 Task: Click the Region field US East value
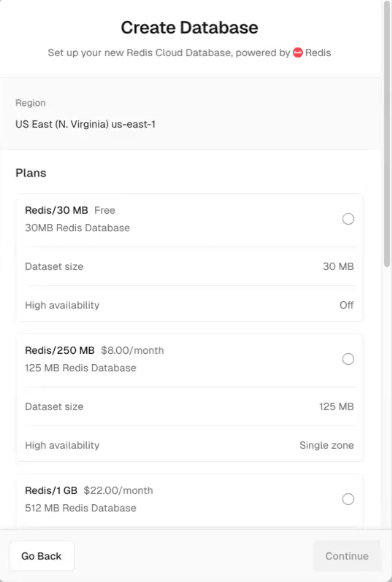[x=85, y=124]
